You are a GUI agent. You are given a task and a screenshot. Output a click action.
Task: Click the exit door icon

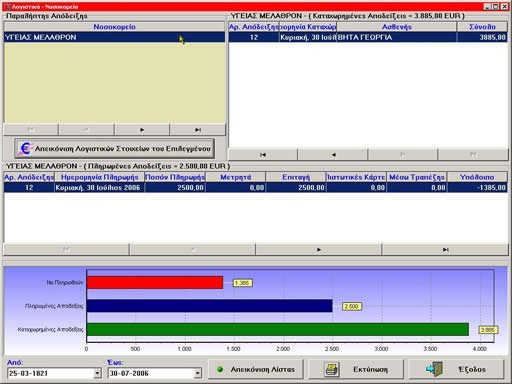coord(435,369)
